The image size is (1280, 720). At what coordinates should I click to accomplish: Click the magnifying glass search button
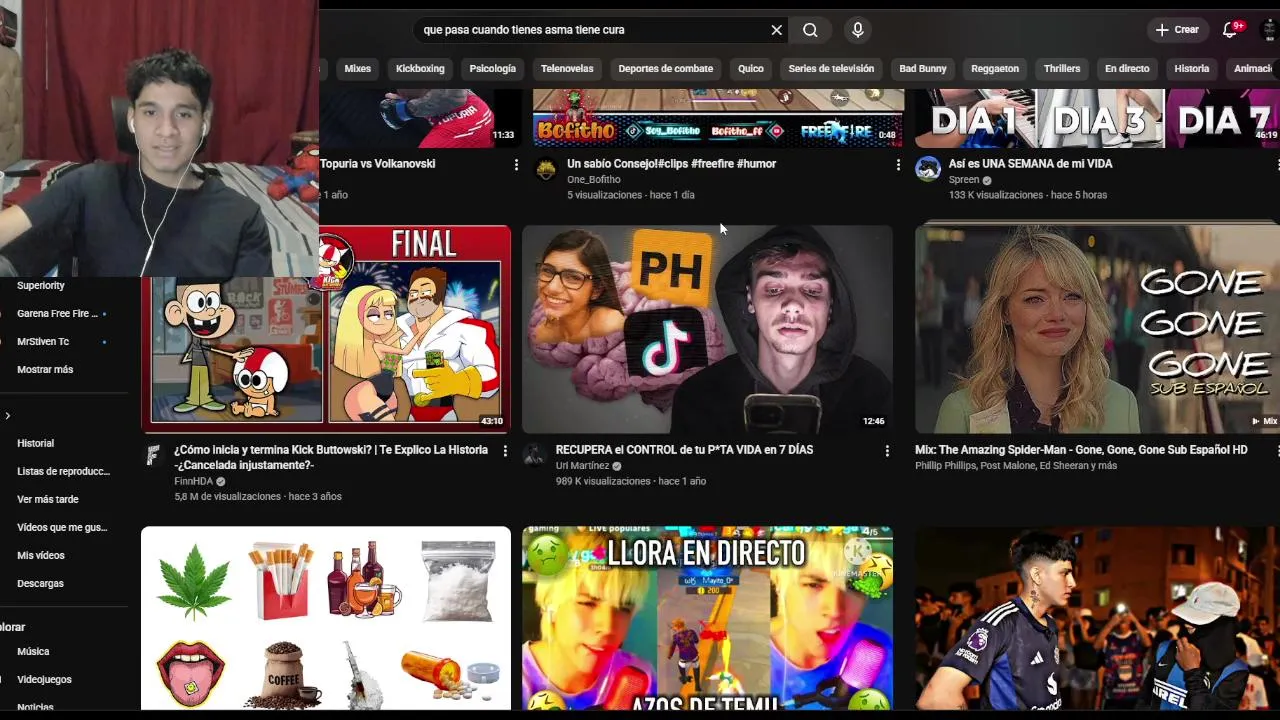click(x=810, y=30)
